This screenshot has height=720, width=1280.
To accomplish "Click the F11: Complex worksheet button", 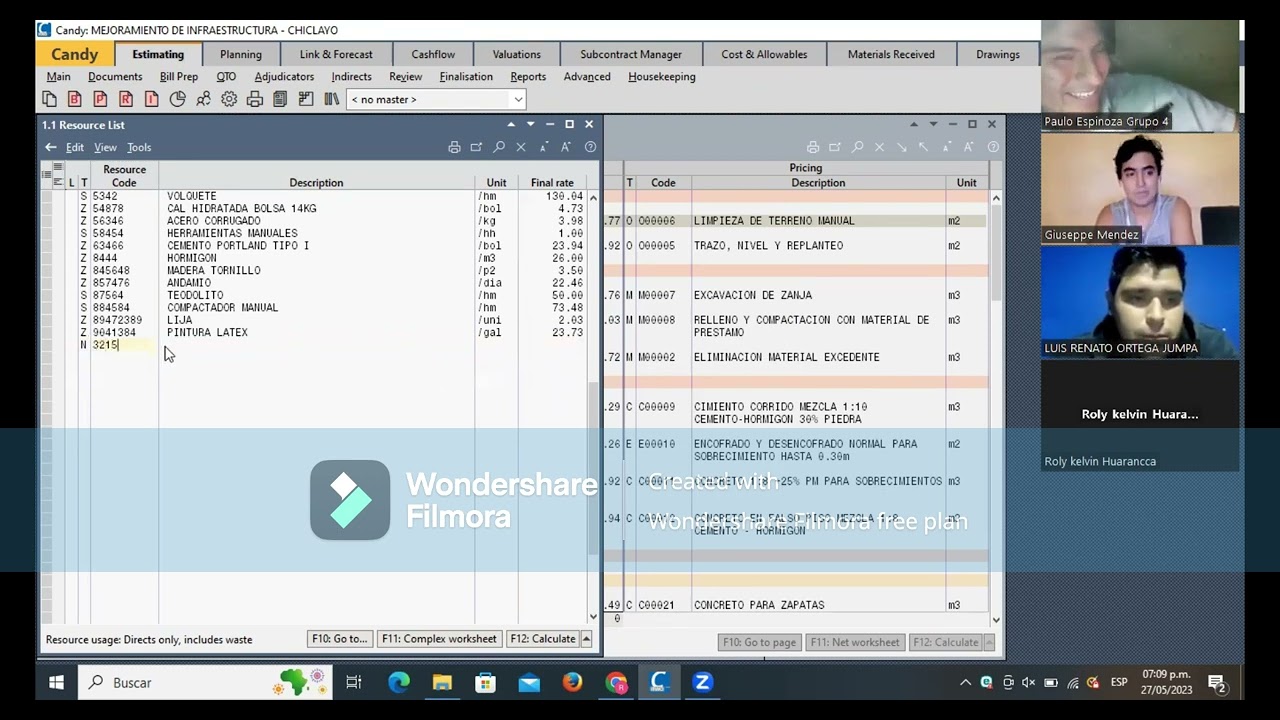I will click(439, 639).
